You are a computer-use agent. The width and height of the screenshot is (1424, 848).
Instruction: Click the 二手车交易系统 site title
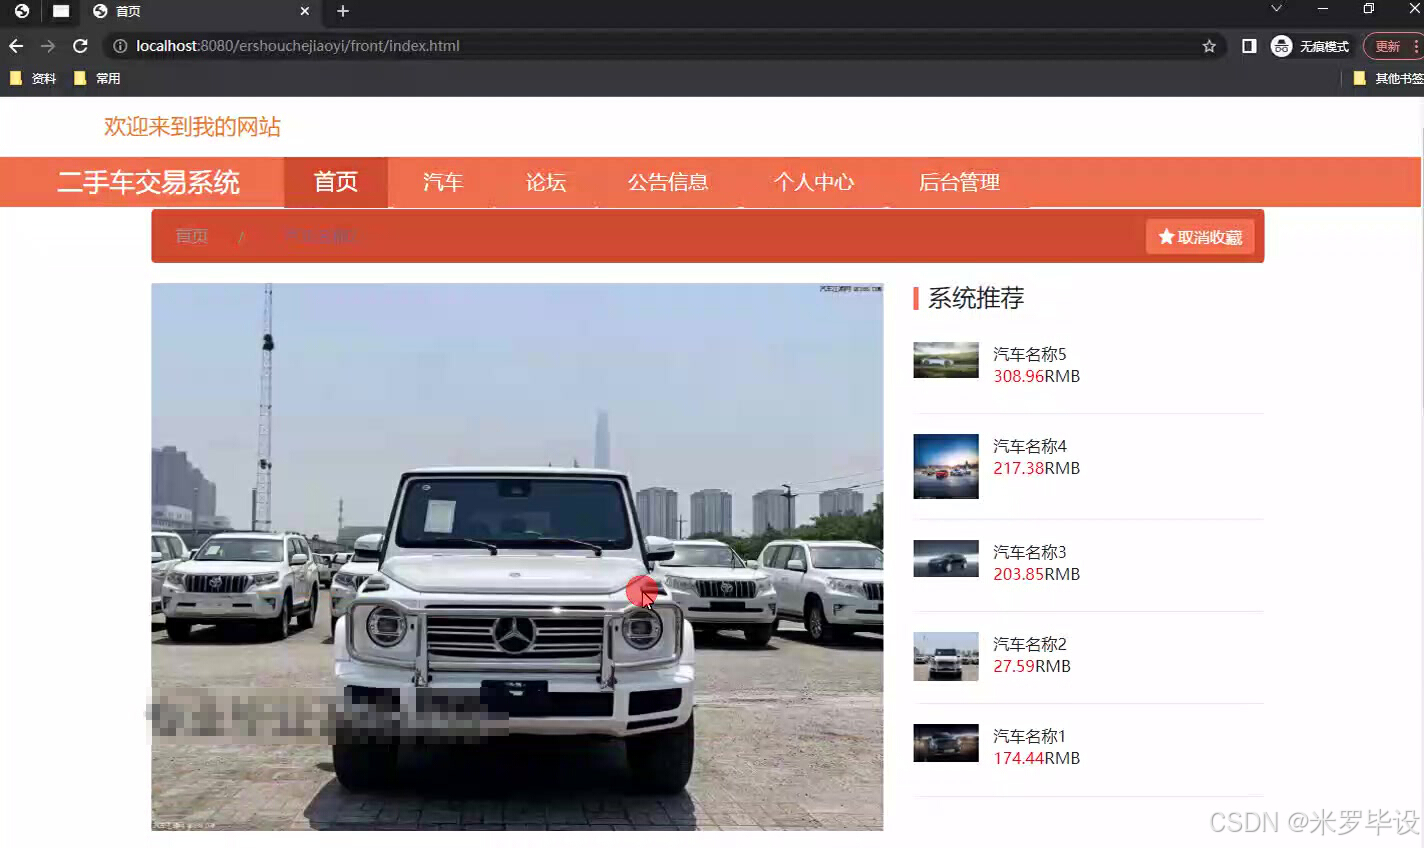pos(148,182)
